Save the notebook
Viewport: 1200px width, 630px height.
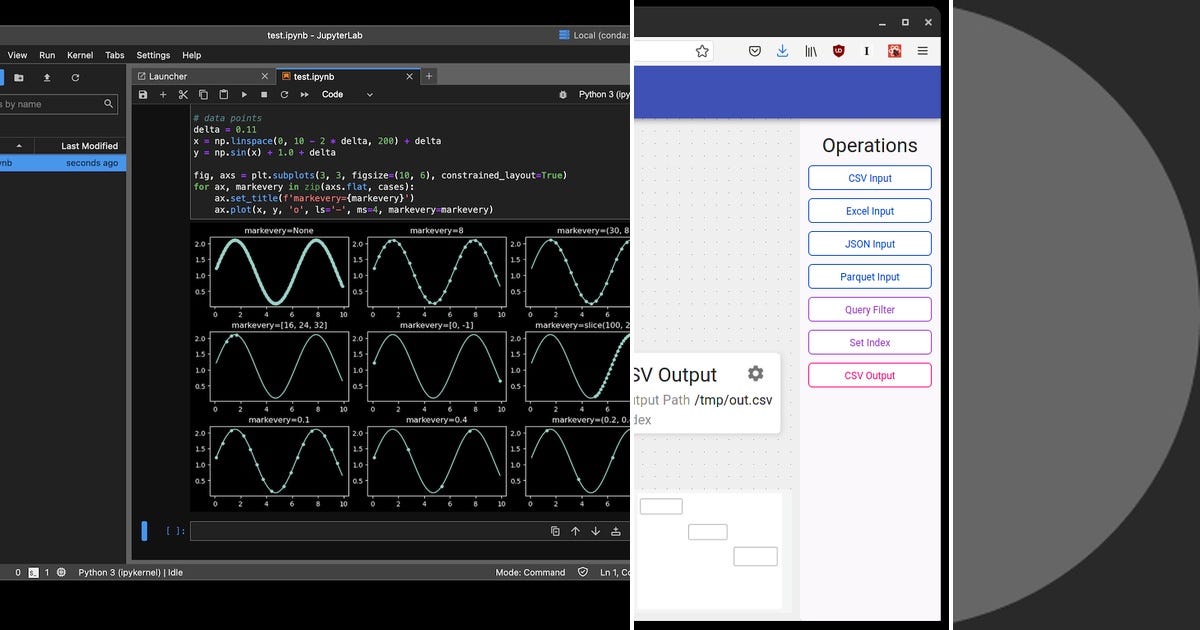[143, 94]
